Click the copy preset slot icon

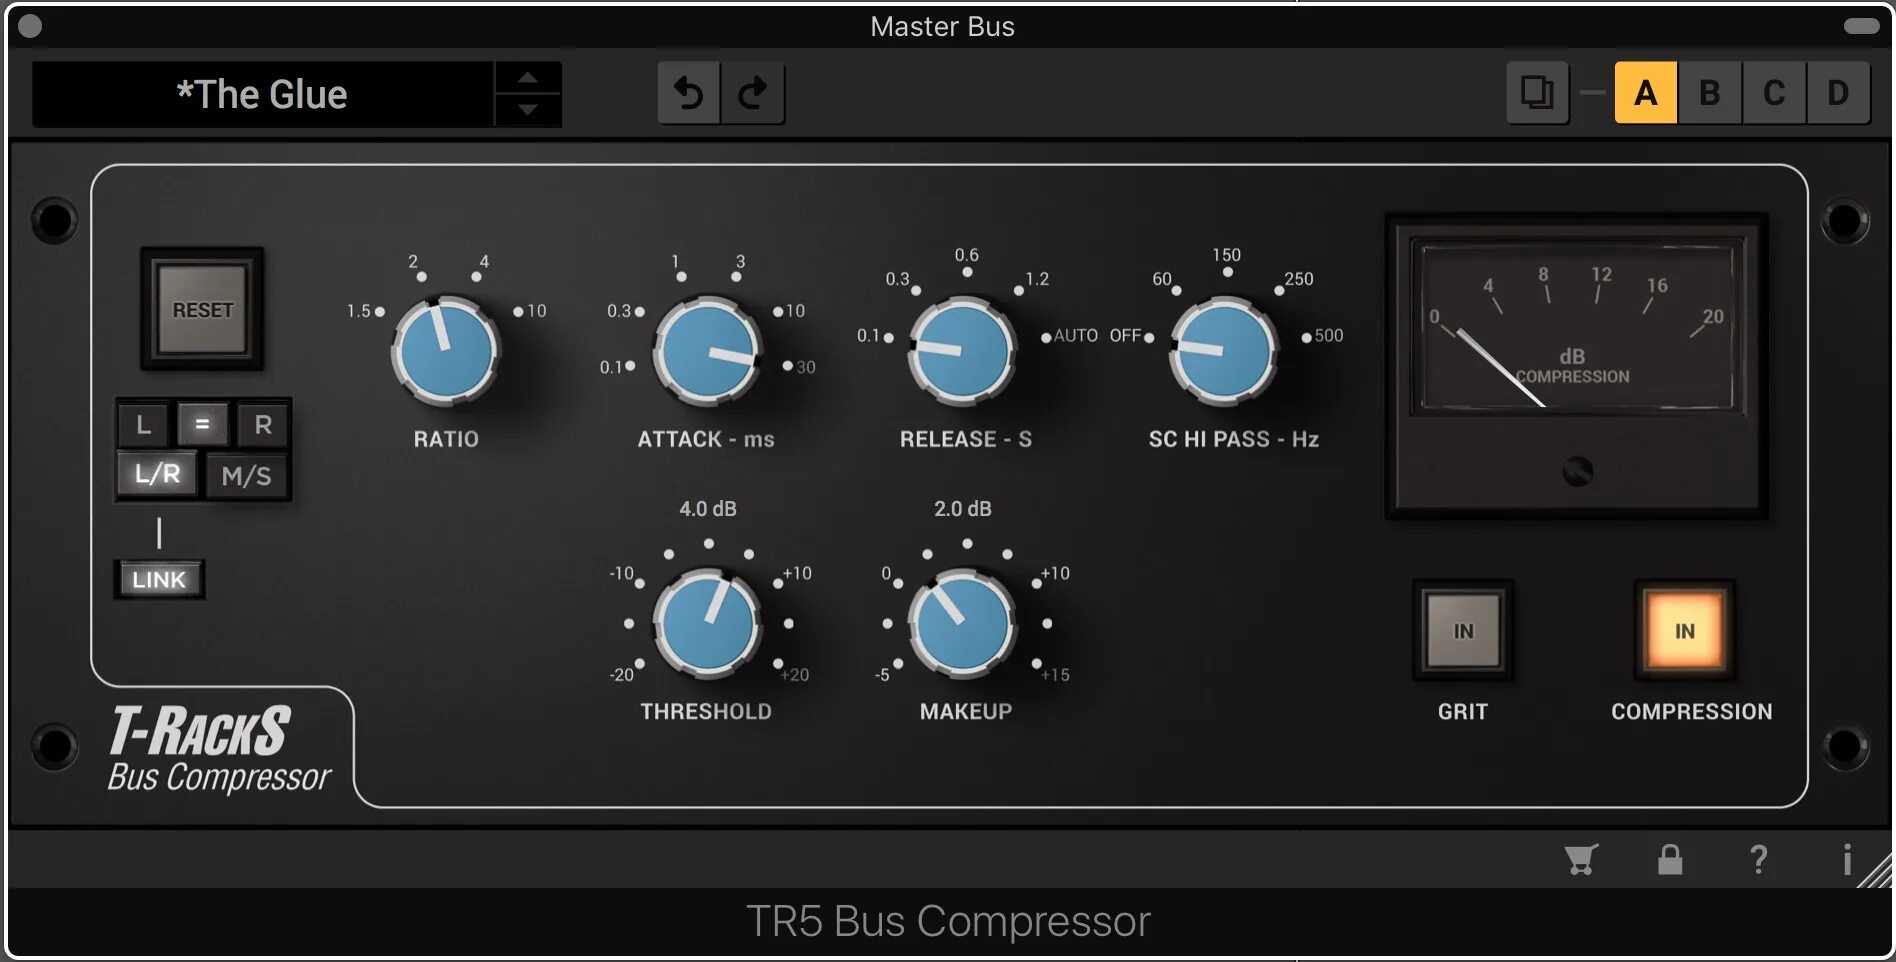pyautogui.click(x=1537, y=93)
